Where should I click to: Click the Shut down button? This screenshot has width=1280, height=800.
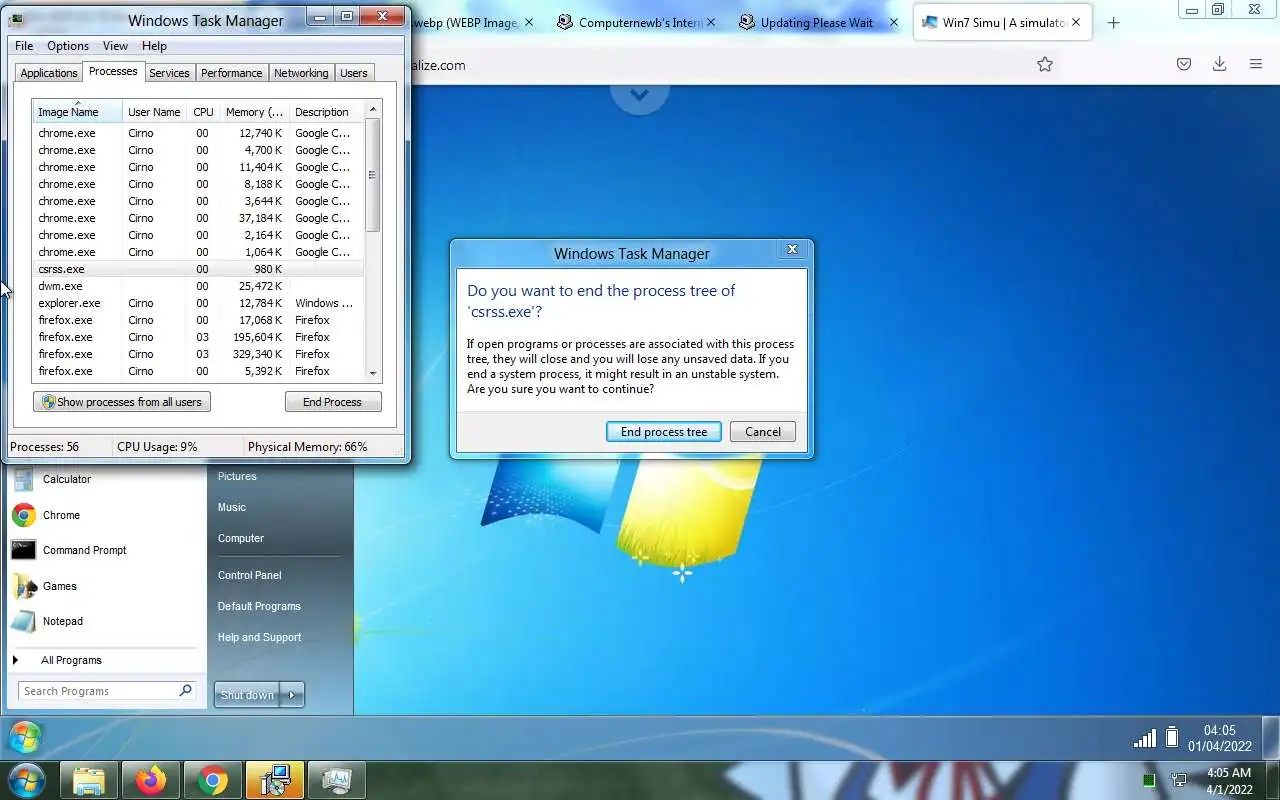pos(247,694)
